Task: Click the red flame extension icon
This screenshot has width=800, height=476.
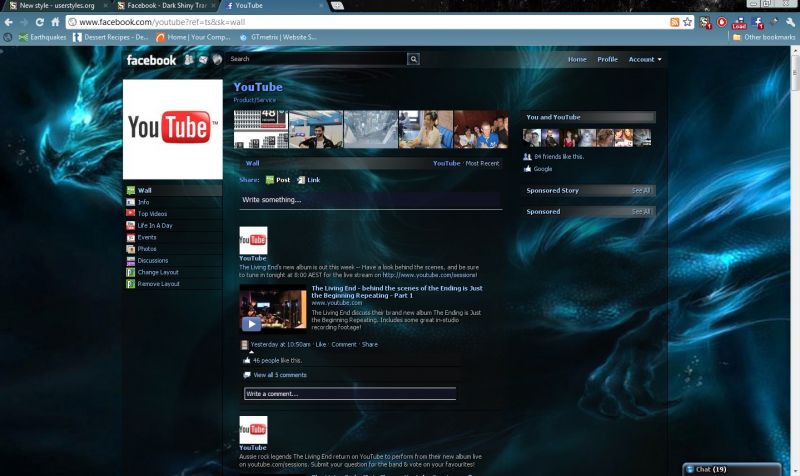Action: pyautogui.click(x=722, y=22)
